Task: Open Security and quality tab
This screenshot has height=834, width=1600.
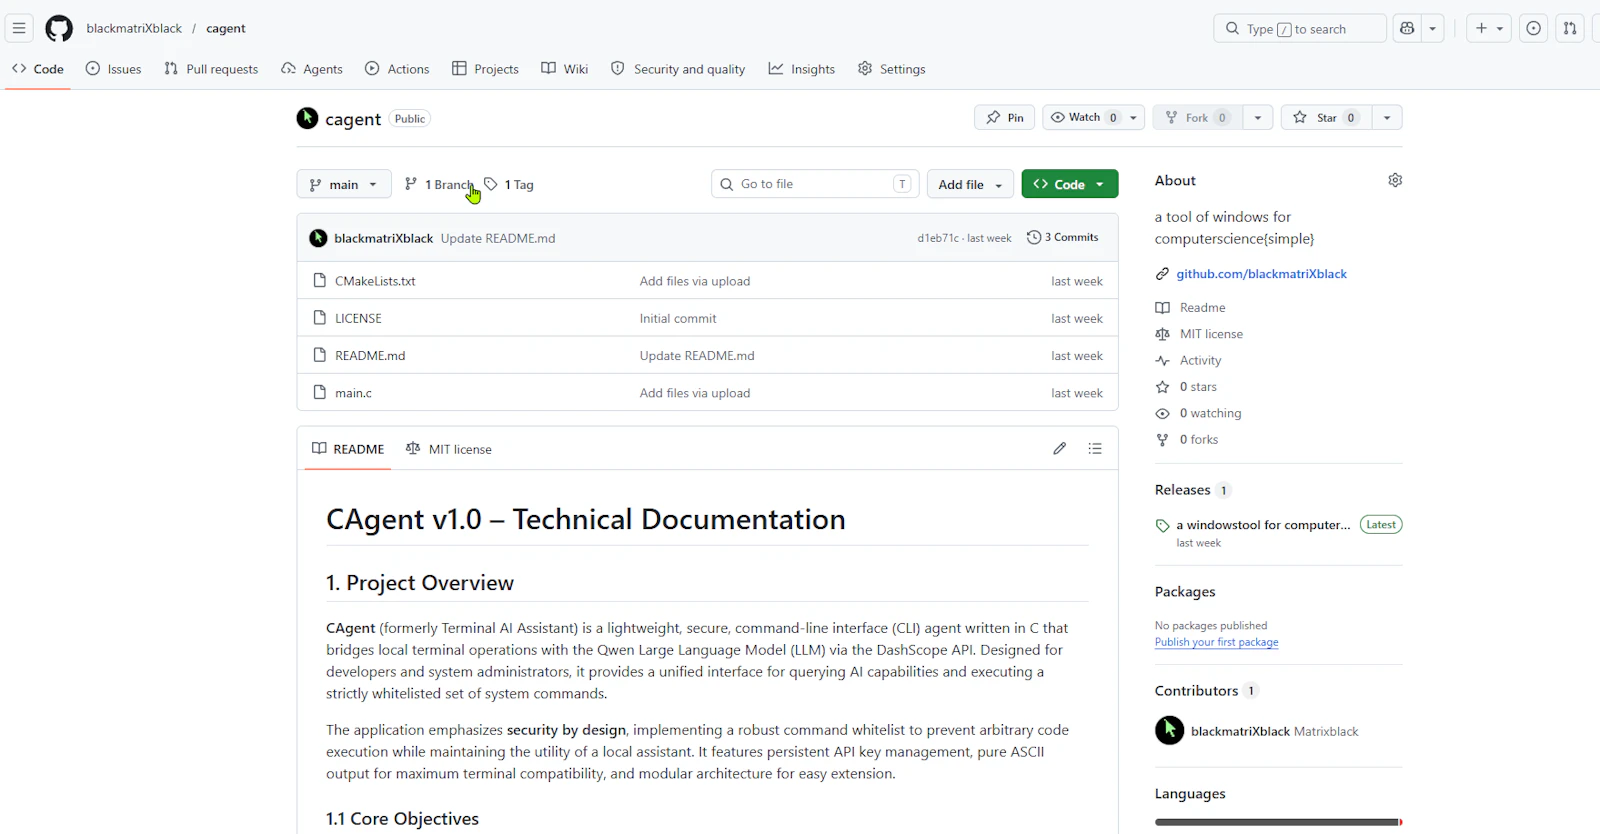Action: coord(678,69)
